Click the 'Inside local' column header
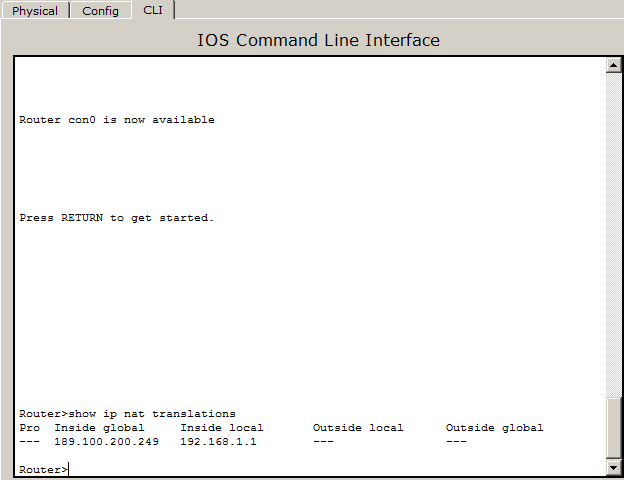 pyautogui.click(x=222, y=428)
